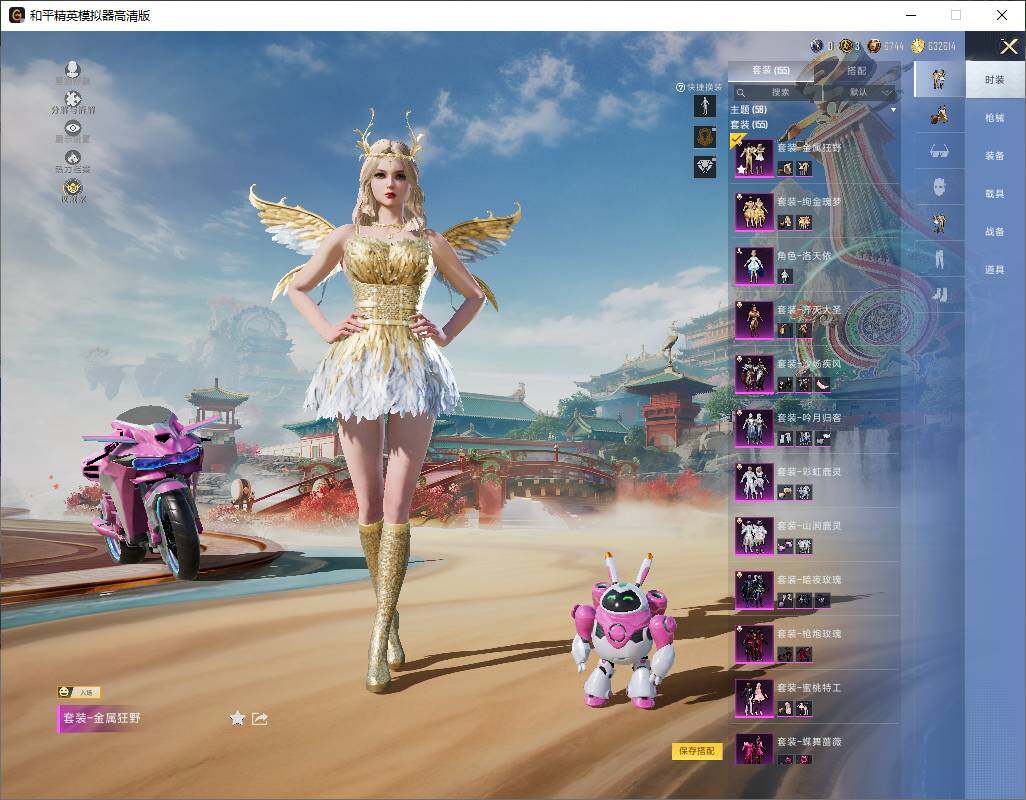
Task: Select the golden upper-body clothing category icon
Action: tap(939, 223)
